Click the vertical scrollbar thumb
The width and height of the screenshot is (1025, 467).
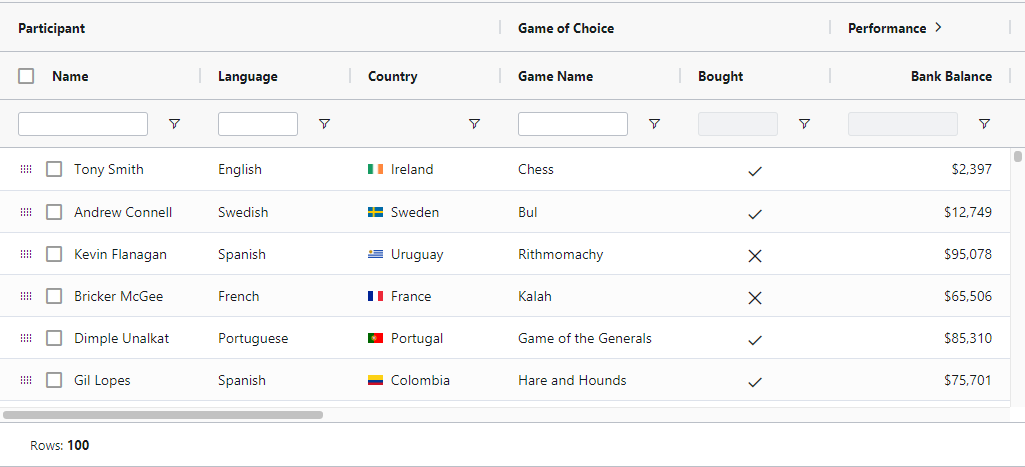coord(1018,157)
